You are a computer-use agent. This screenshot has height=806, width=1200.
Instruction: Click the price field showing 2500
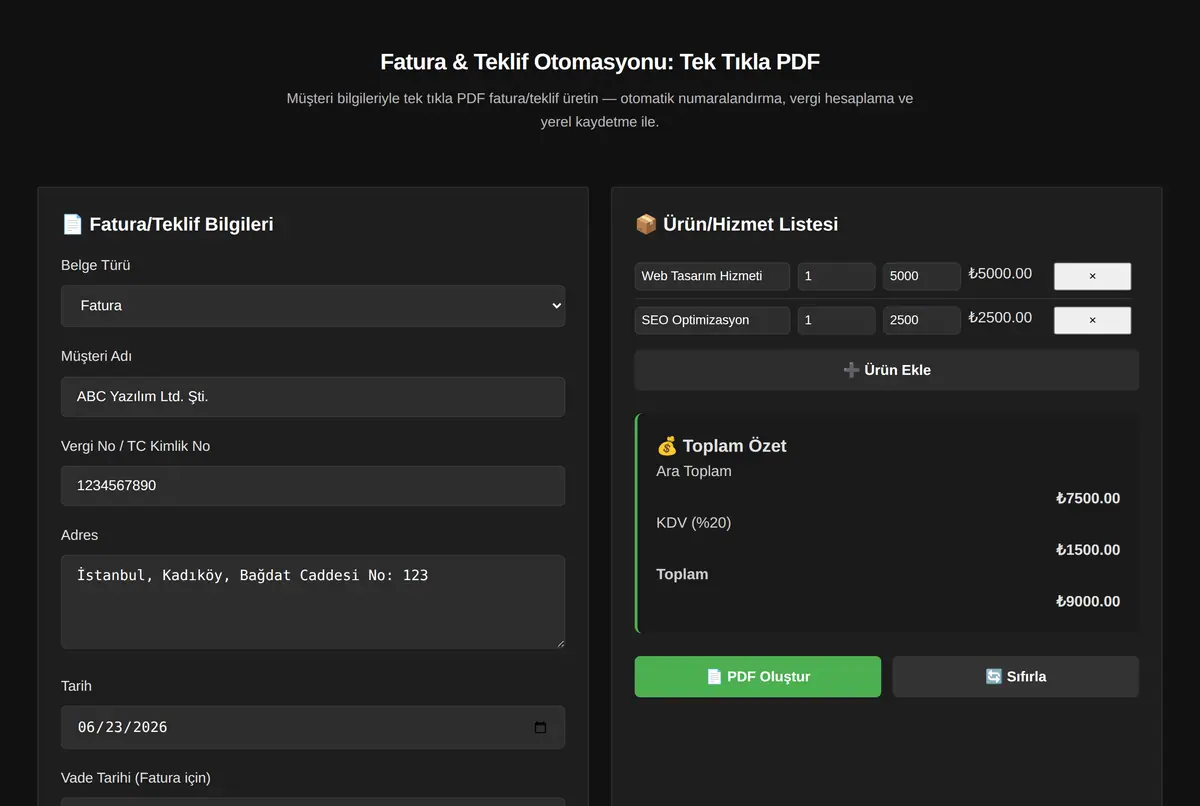[x=922, y=320]
